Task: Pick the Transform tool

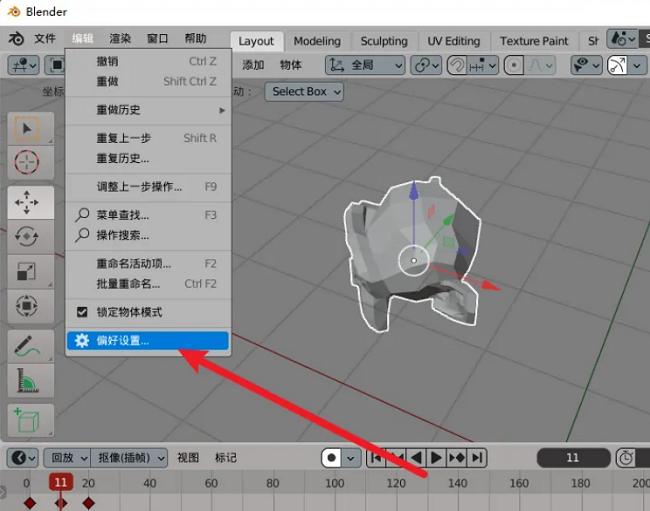Action: click(x=27, y=305)
